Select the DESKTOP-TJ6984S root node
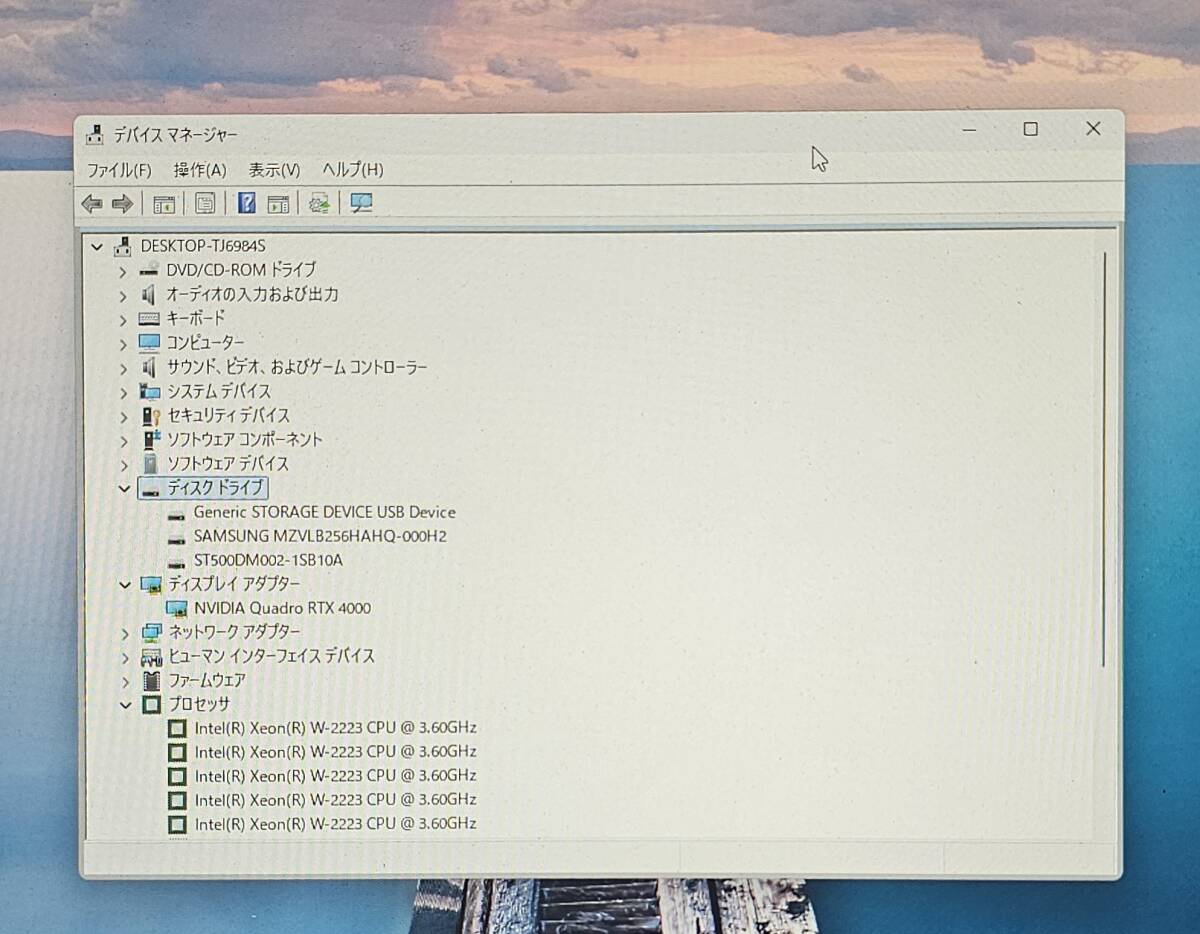1200x934 pixels. pyautogui.click(x=203, y=245)
